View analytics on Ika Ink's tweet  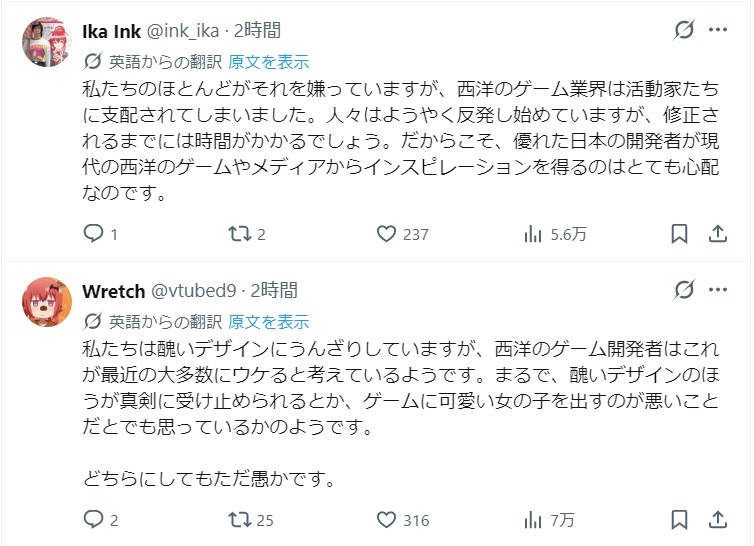tap(533, 234)
